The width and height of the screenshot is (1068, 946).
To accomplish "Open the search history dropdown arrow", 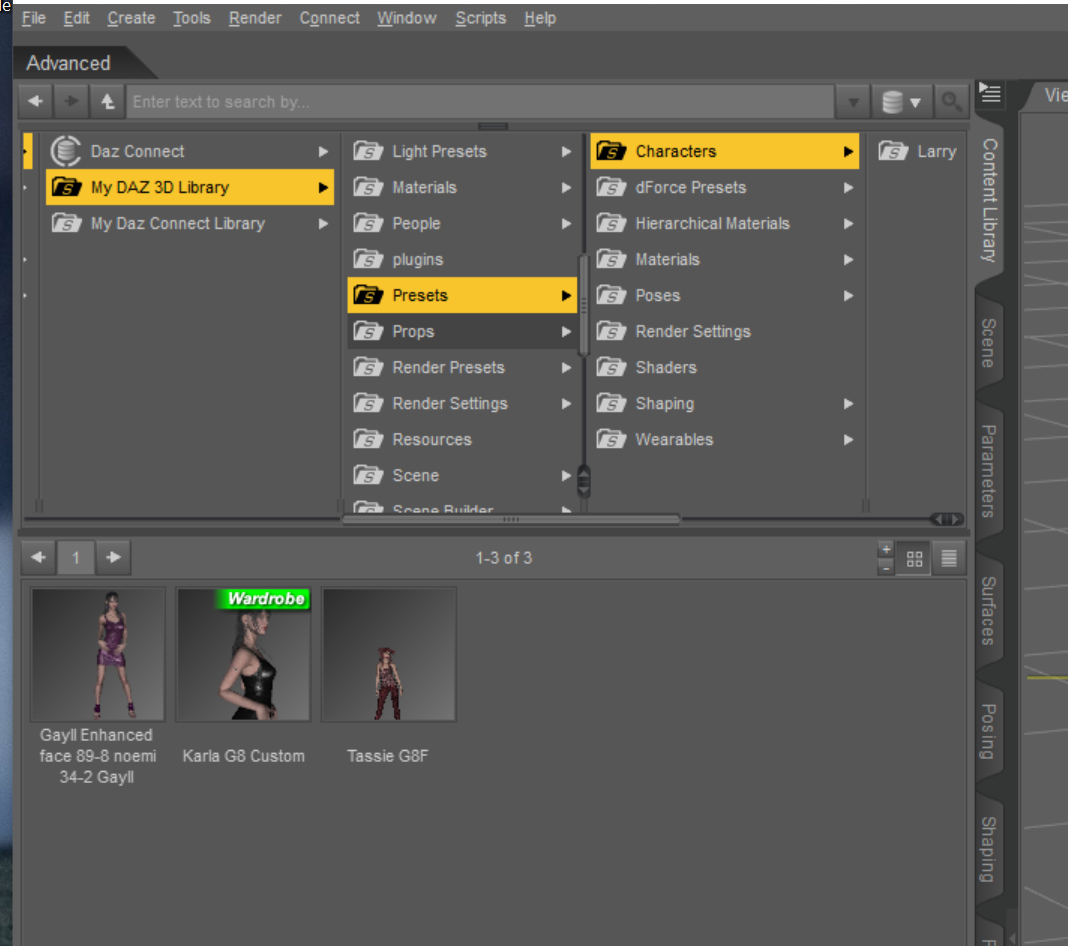I will click(x=853, y=102).
